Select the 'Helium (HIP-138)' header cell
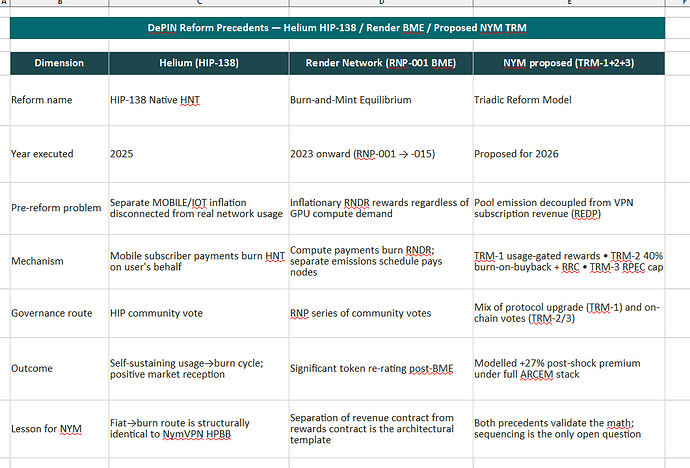The image size is (690, 468). [199, 63]
